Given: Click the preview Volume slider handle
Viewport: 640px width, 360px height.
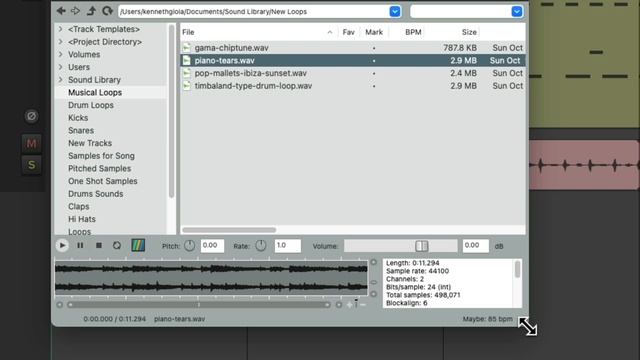Looking at the screenshot, I should tap(422, 246).
